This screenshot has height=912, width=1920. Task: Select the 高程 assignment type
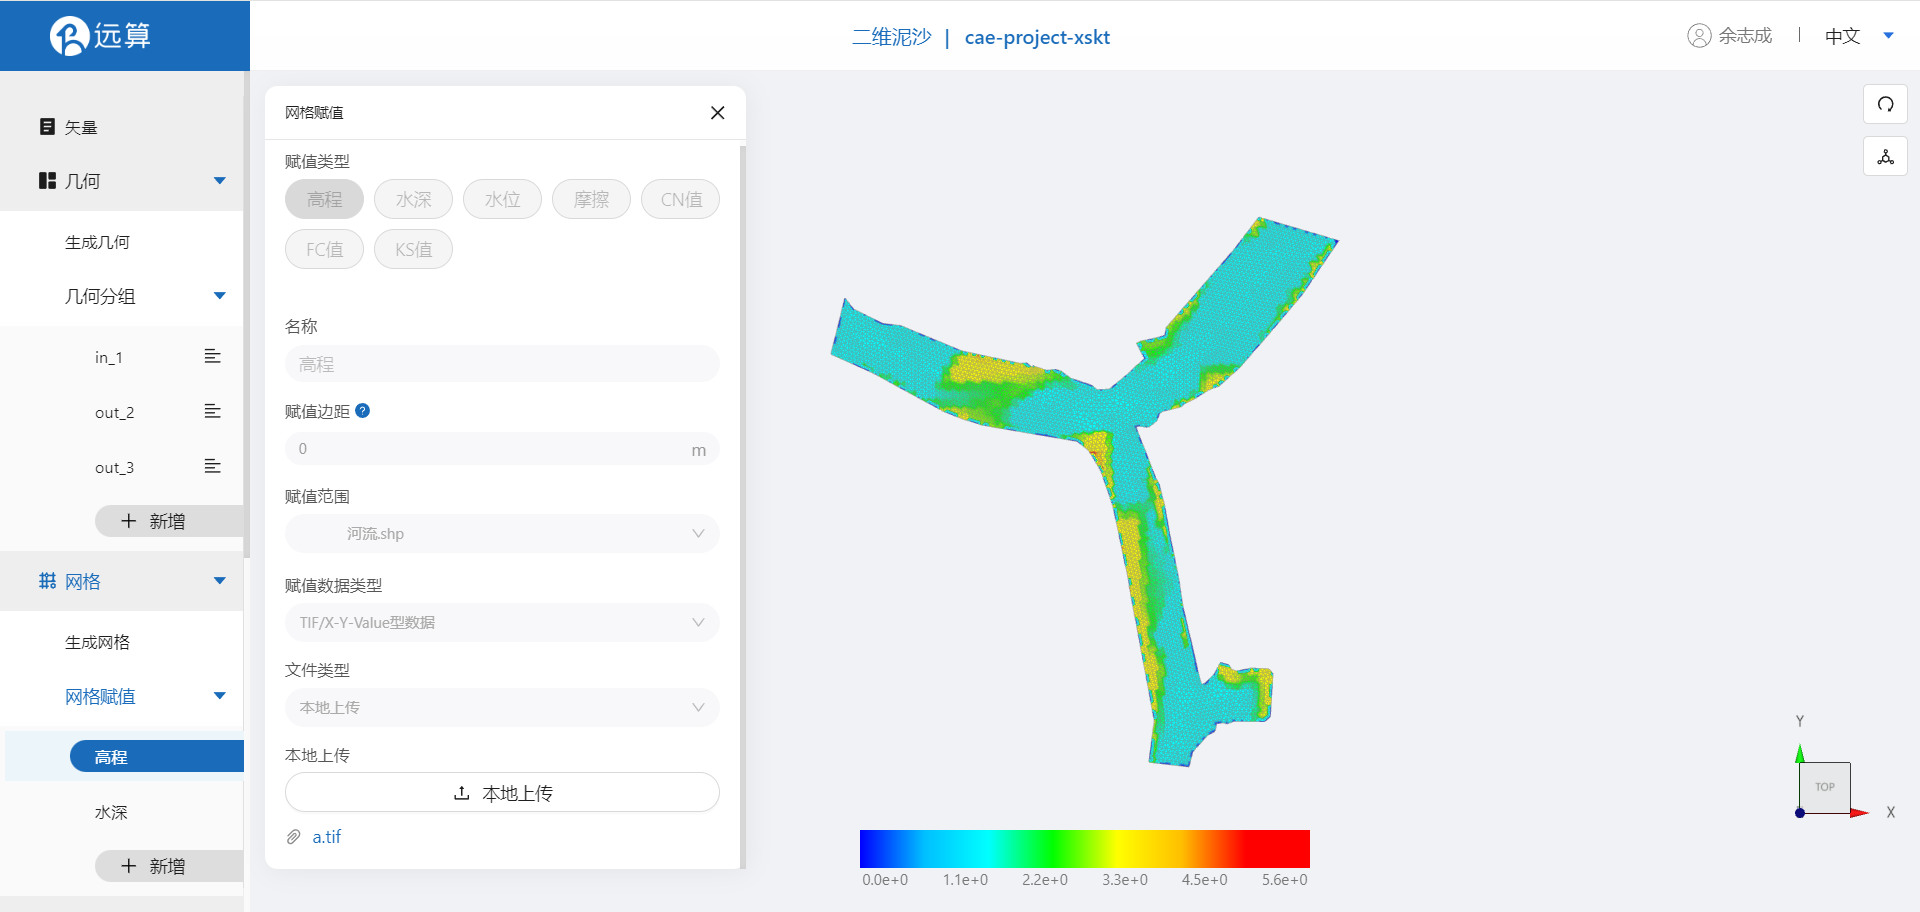coord(324,199)
